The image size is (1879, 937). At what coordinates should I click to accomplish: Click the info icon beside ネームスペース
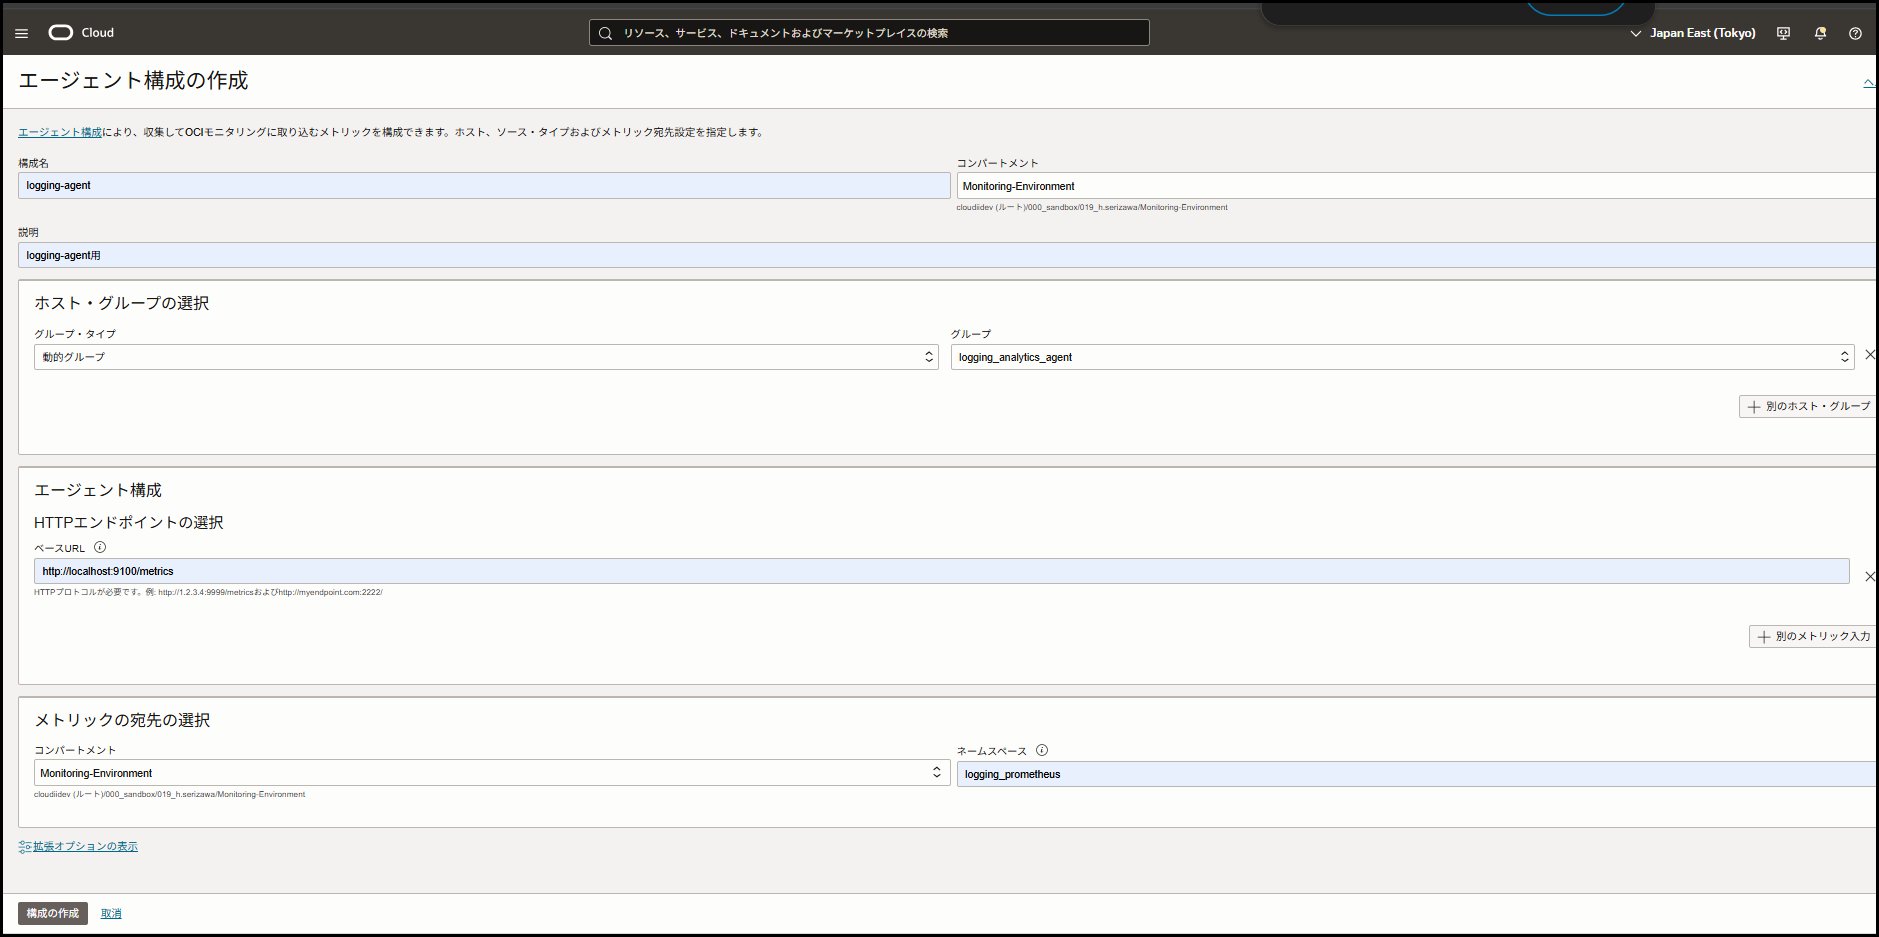(x=1042, y=750)
